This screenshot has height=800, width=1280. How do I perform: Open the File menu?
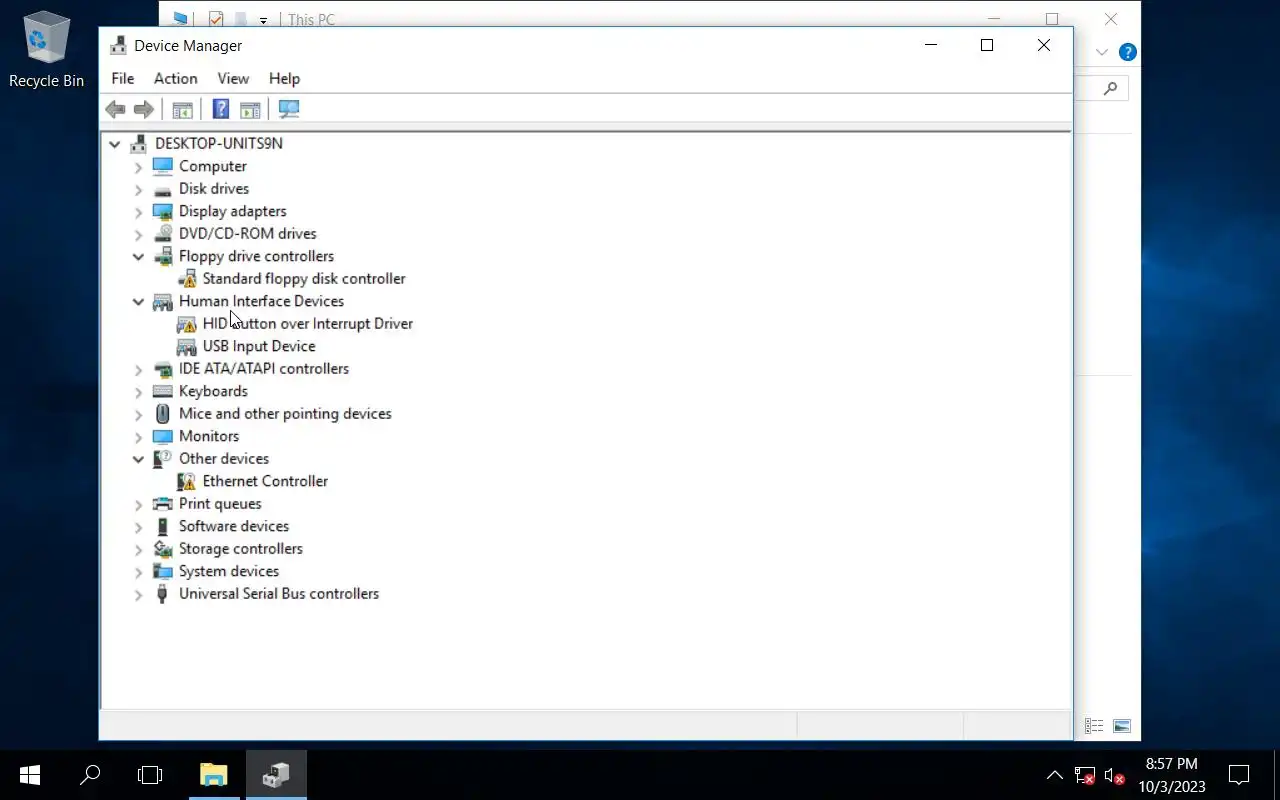[123, 78]
